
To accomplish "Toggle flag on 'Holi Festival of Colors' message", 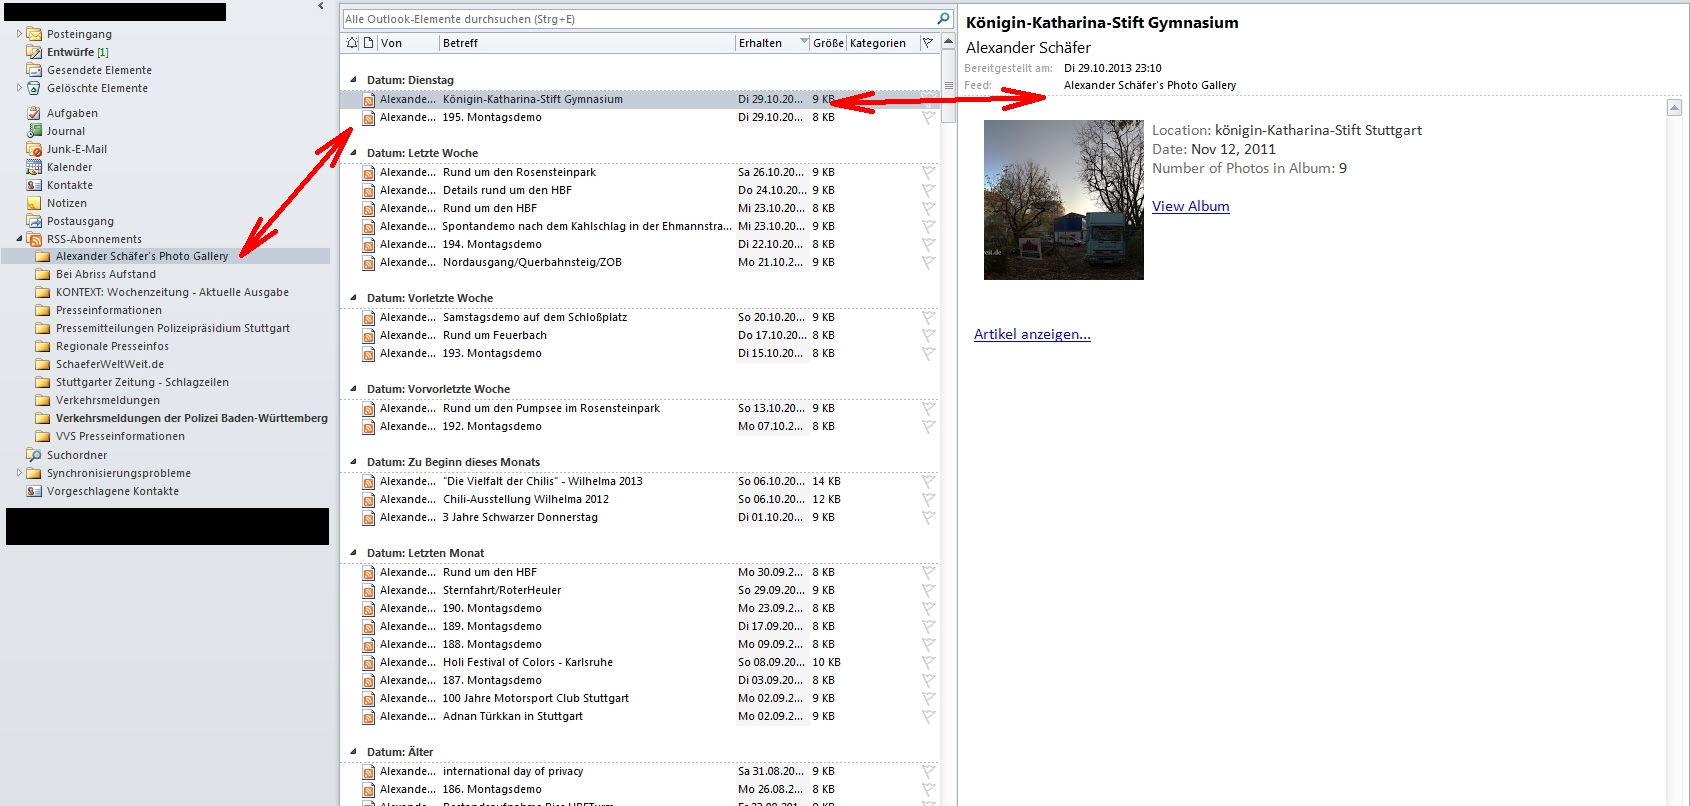I will pyautogui.click(x=928, y=663).
